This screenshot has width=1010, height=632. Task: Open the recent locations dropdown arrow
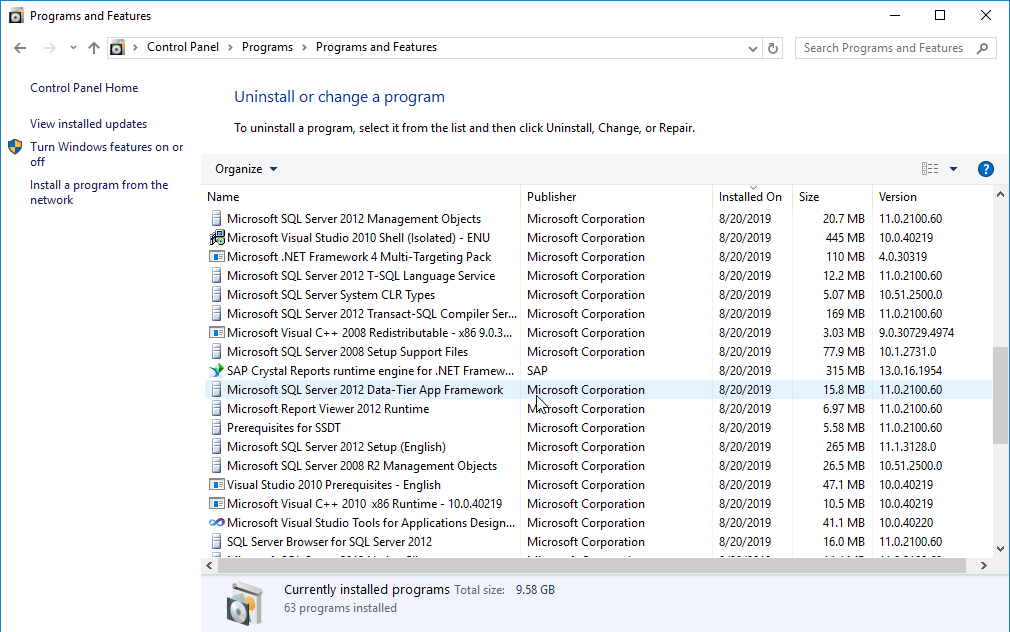73,48
